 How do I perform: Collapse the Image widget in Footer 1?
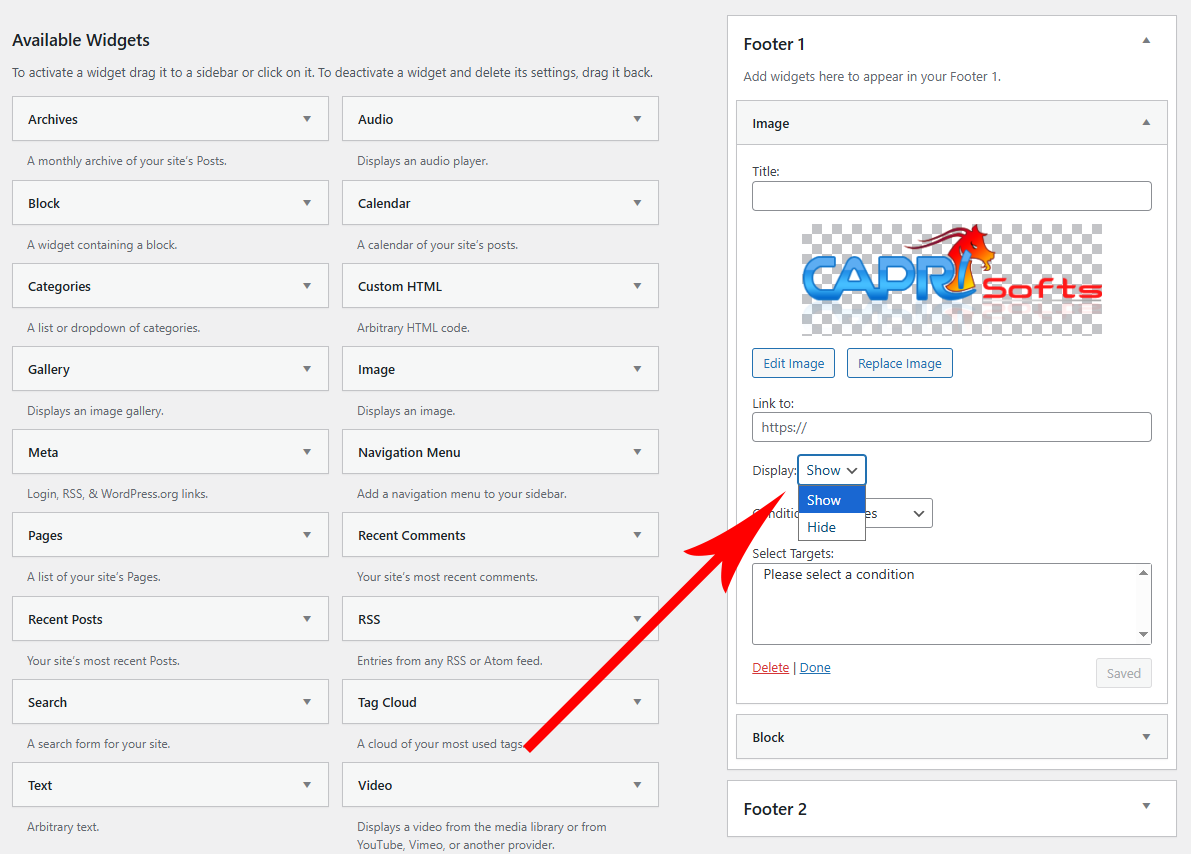1146,122
